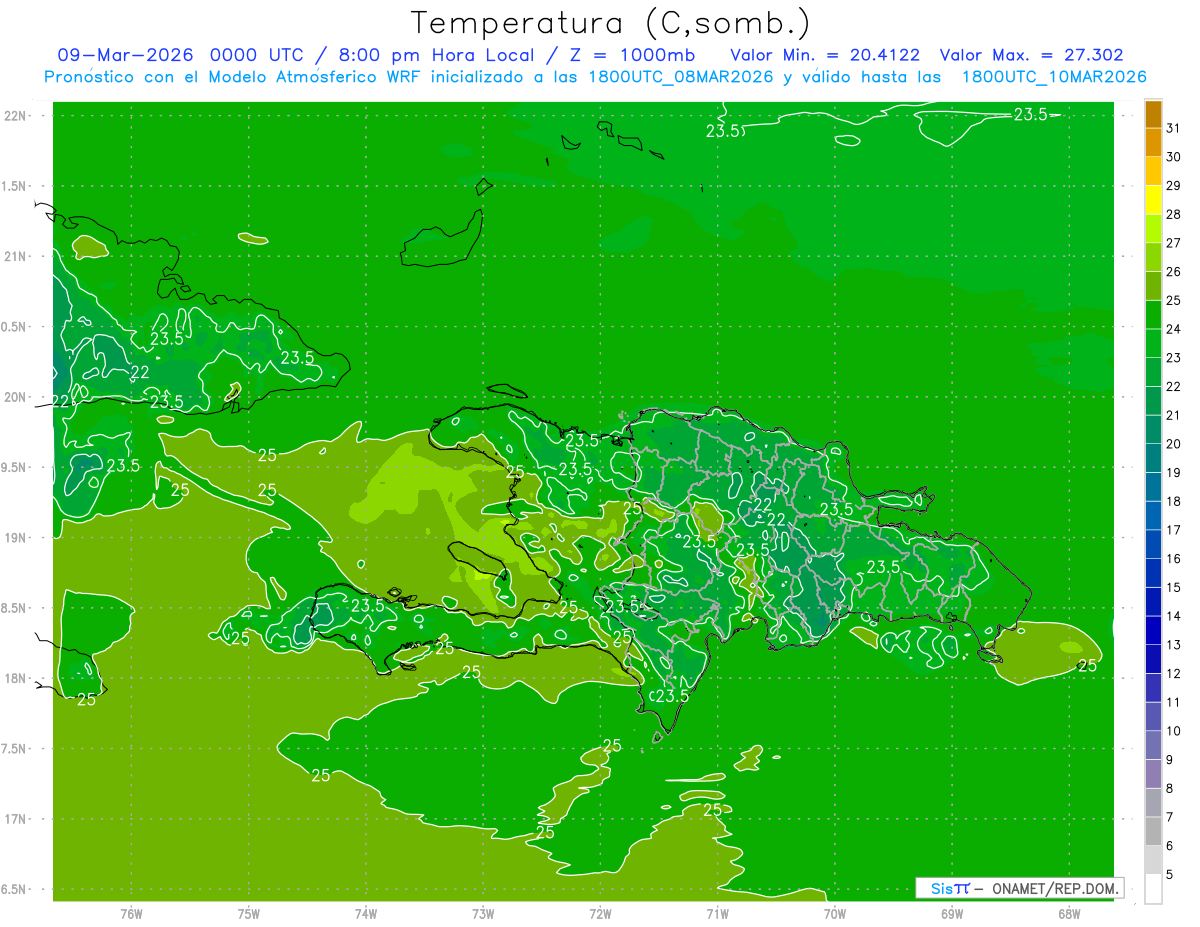1200x927 pixels.
Task: Click the '21N' latitude axis label
Action: tap(14, 256)
